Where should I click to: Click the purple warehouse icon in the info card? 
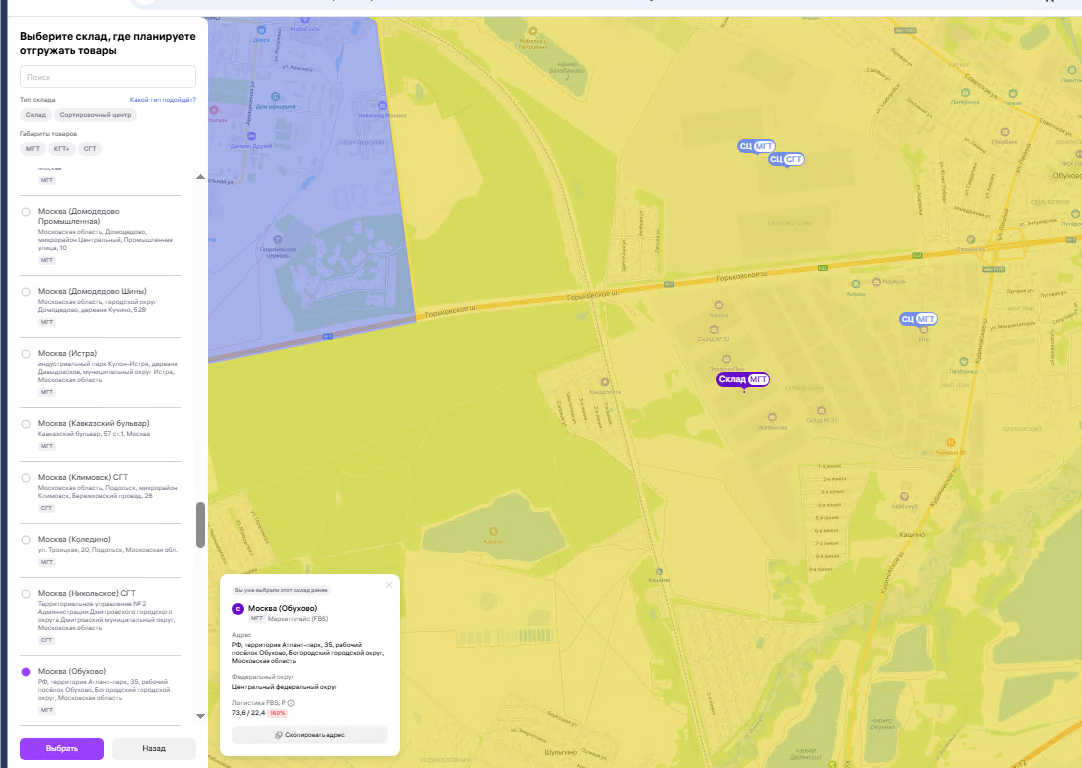click(238, 609)
